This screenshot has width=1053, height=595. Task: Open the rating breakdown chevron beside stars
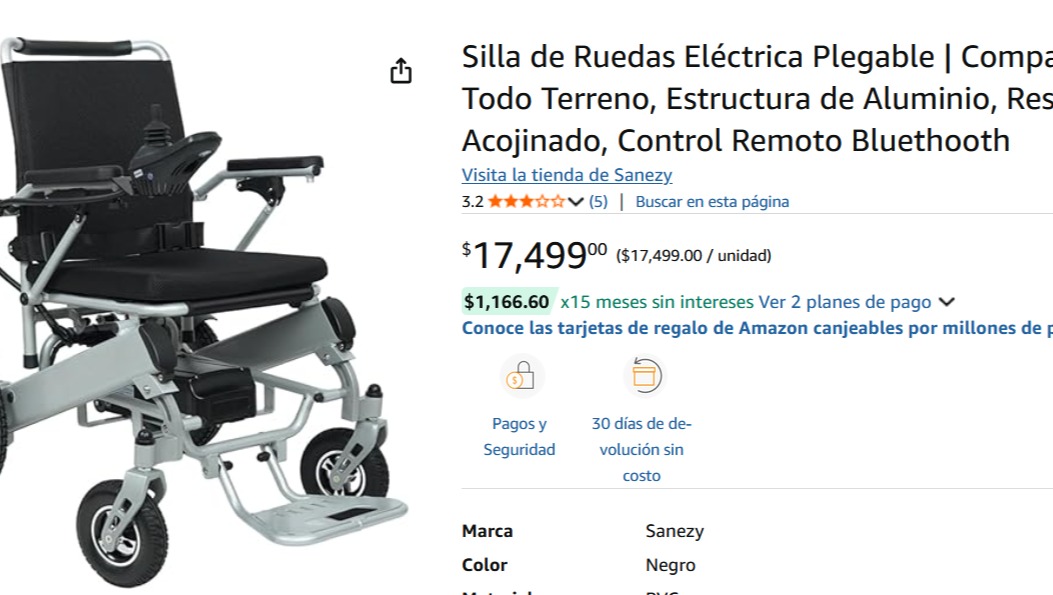[x=576, y=201]
